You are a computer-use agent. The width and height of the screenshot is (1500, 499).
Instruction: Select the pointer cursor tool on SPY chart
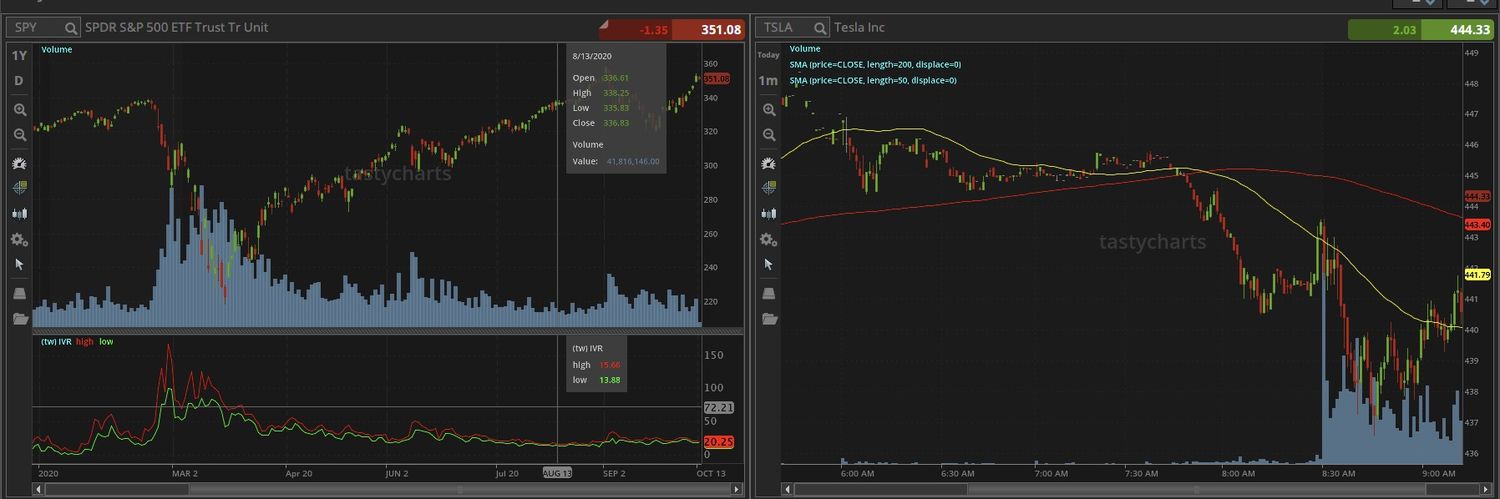19,264
